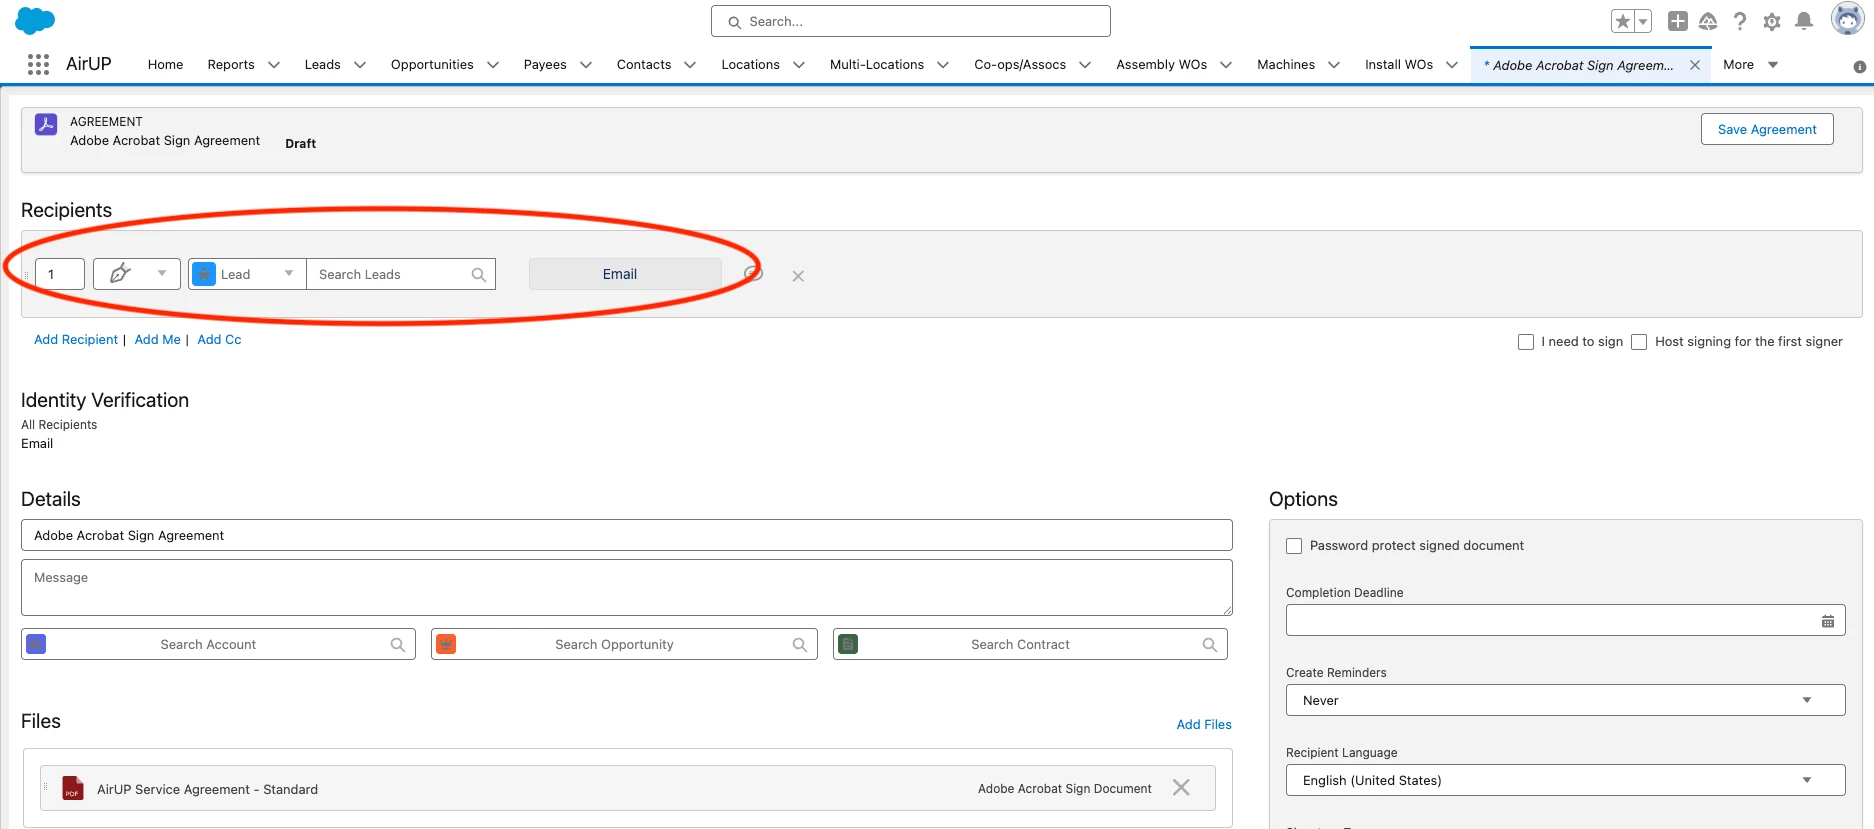Open the Lead recipient type dropdown
The height and width of the screenshot is (829, 1874).
pyautogui.click(x=247, y=274)
